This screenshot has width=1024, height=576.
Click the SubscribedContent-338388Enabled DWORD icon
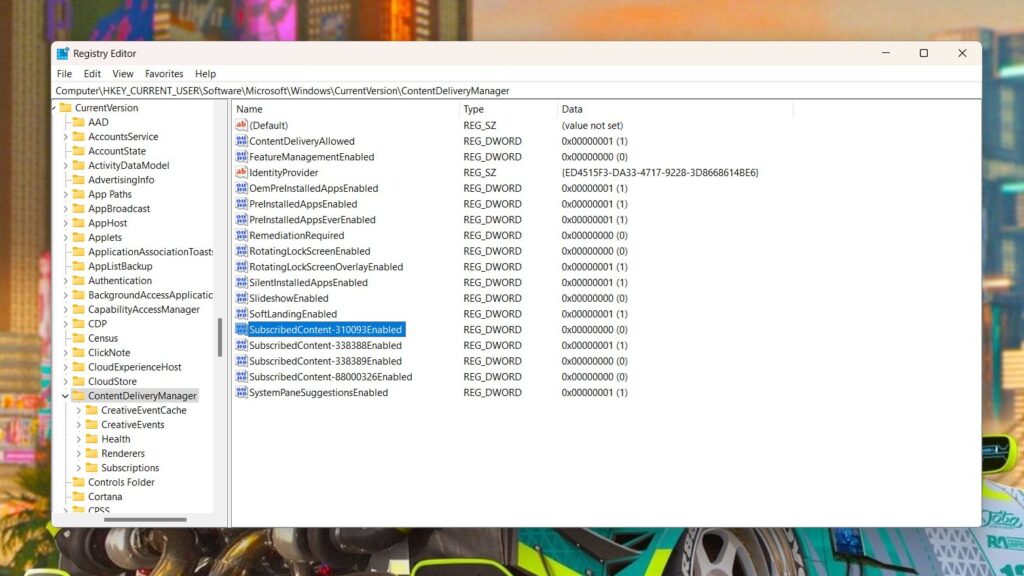241,345
